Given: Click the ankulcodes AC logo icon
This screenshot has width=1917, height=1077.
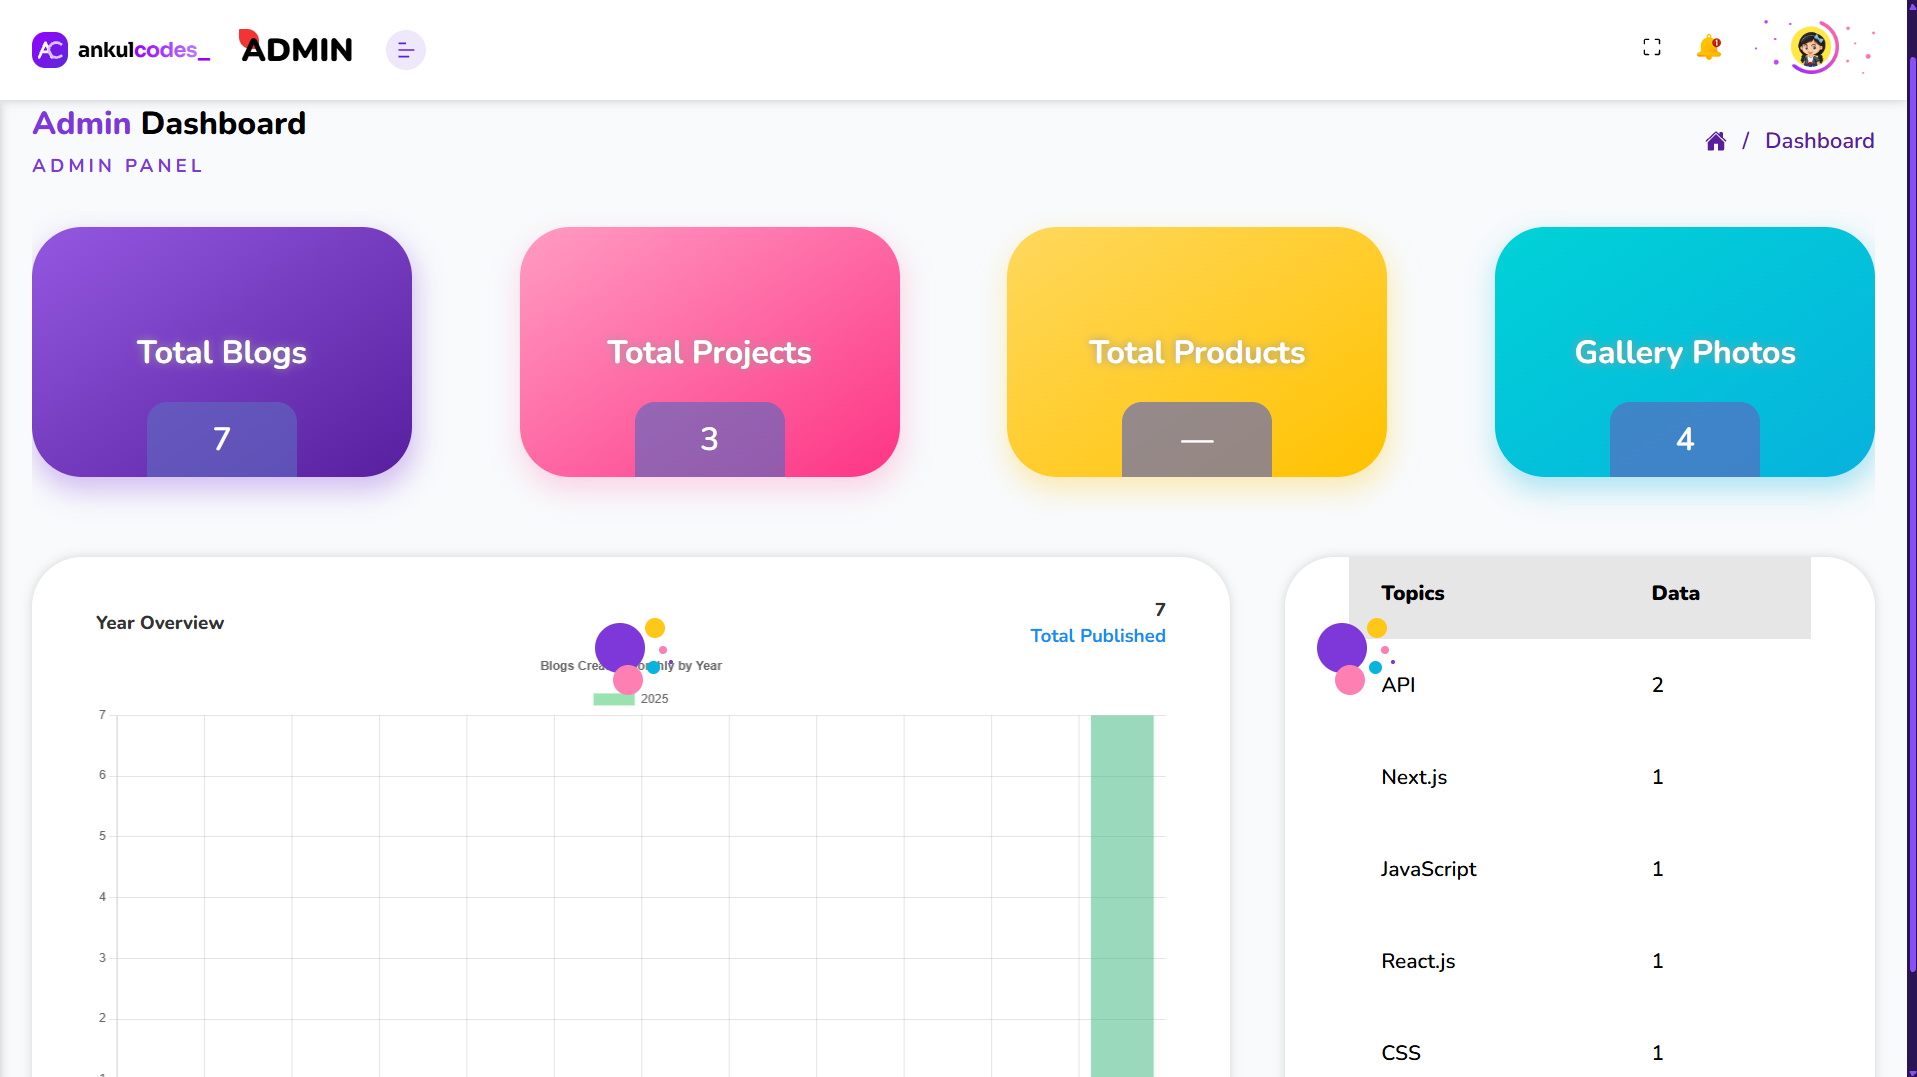Looking at the screenshot, I should pos(50,50).
